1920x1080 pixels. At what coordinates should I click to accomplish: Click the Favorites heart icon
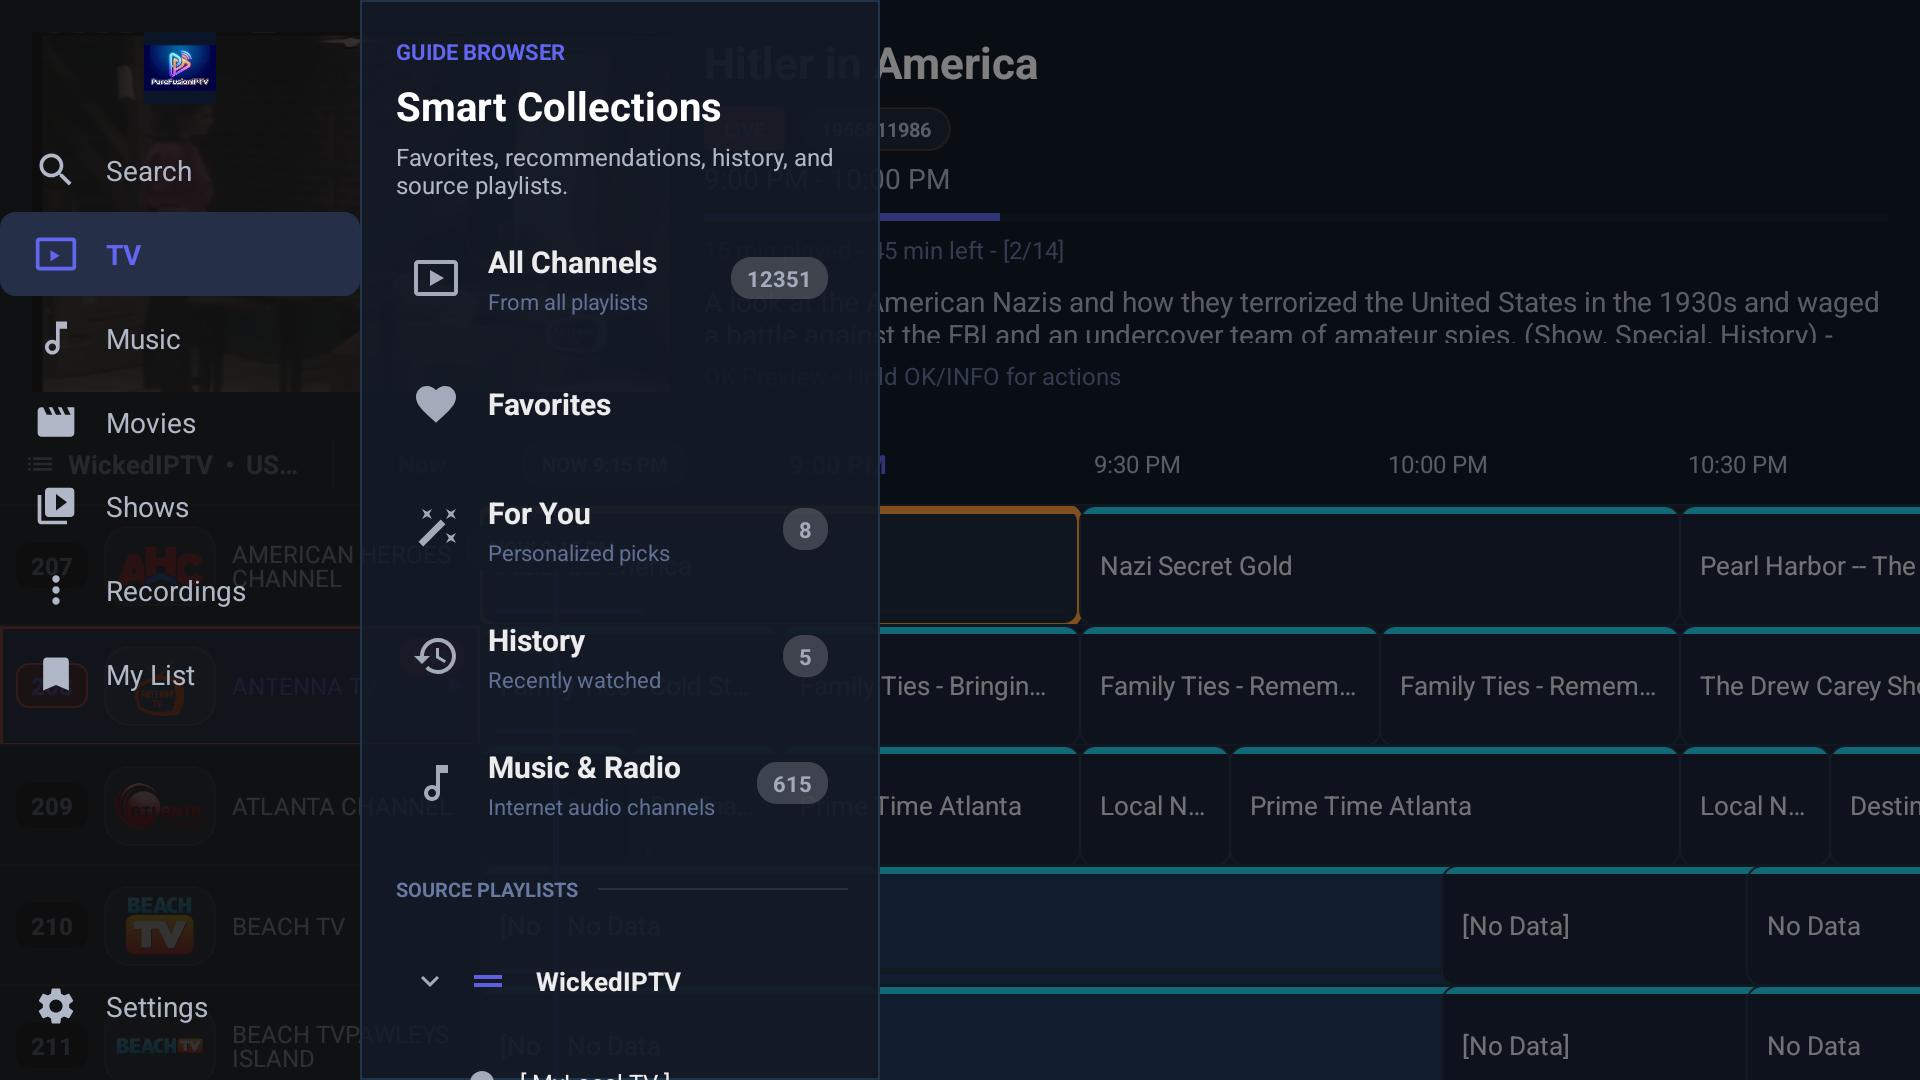[436, 404]
